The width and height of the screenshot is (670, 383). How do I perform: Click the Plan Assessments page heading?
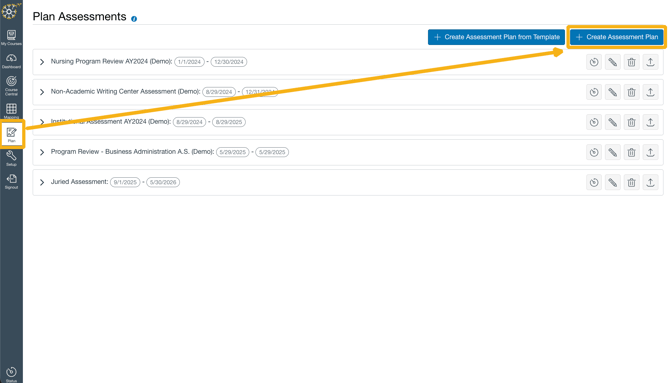pos(79,17)
